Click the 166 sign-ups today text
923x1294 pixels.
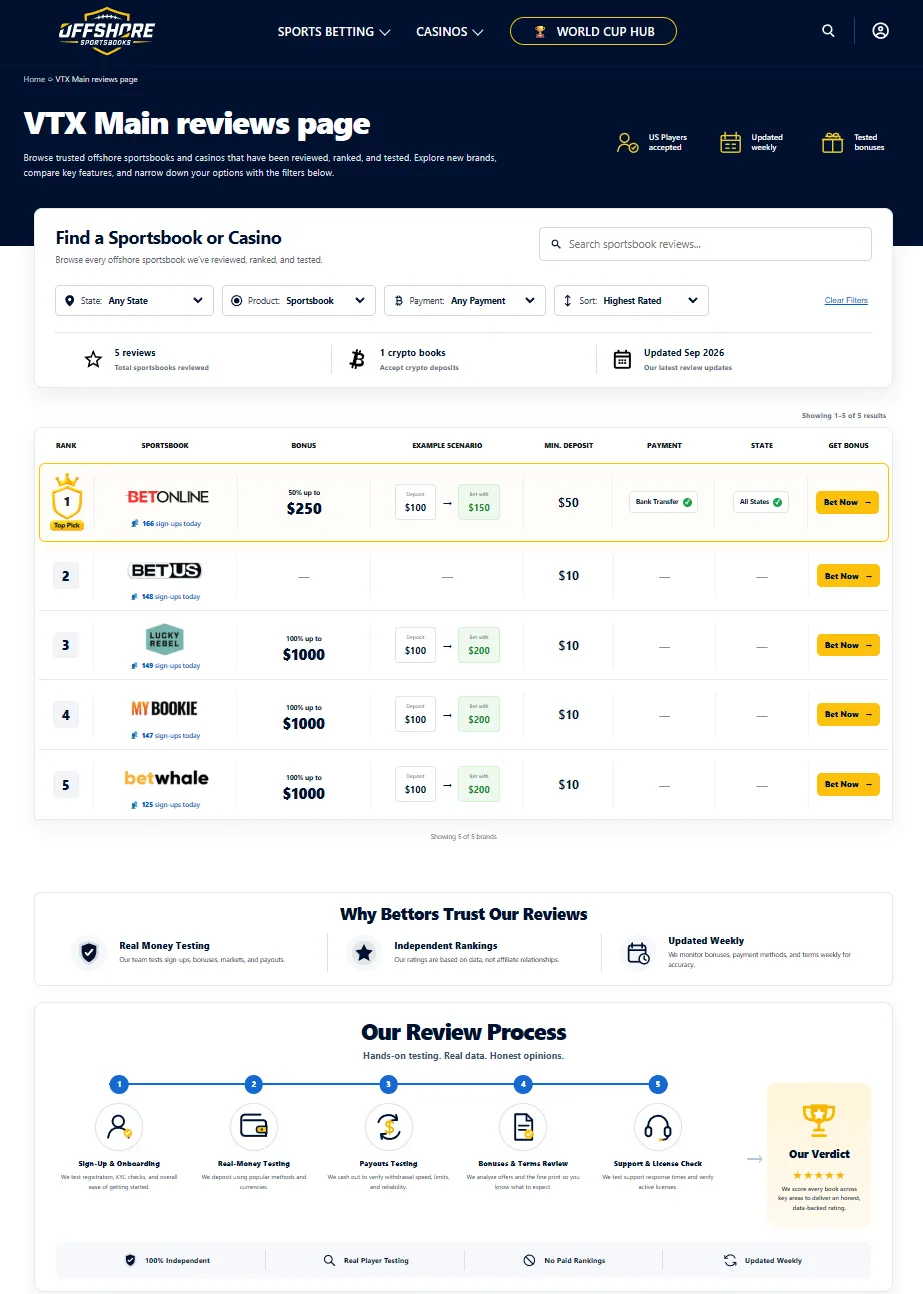point(171,524)
